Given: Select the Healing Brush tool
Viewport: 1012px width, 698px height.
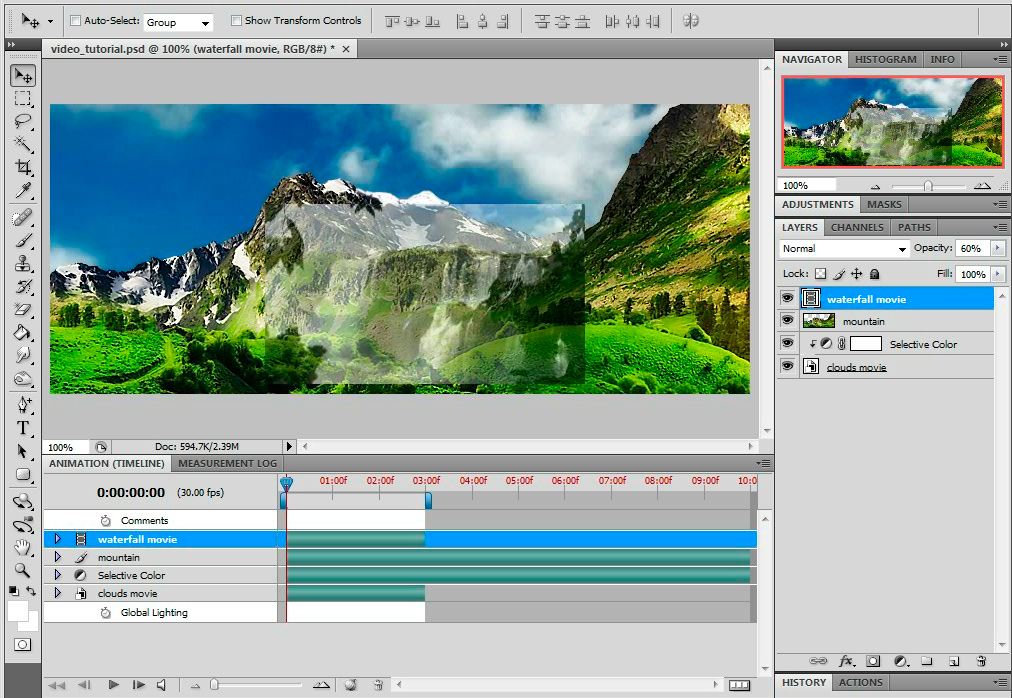Looking at the screenshot, I should (x=23, y=218).
